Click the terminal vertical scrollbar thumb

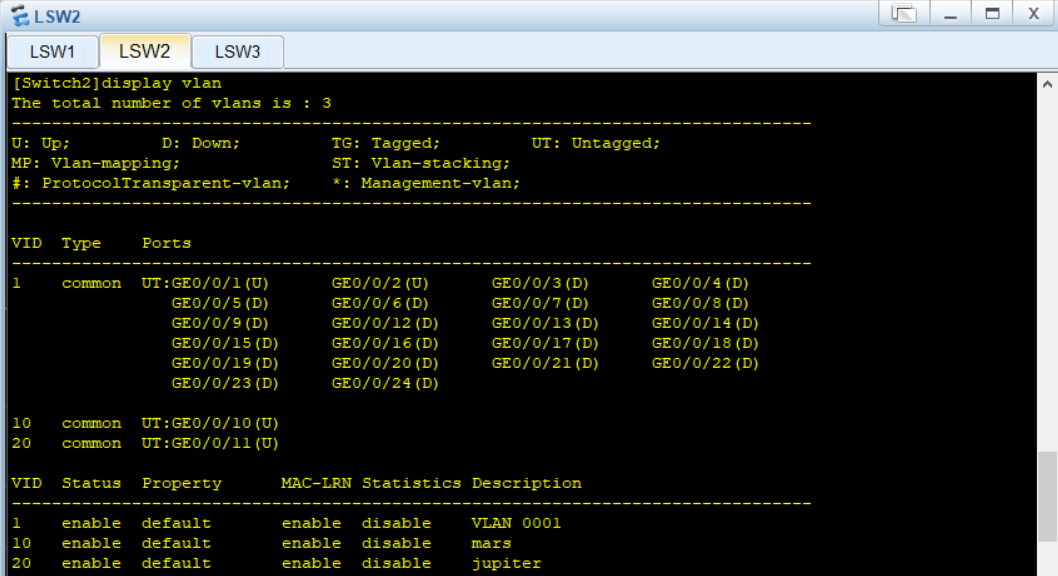(x=1047, y=496)
